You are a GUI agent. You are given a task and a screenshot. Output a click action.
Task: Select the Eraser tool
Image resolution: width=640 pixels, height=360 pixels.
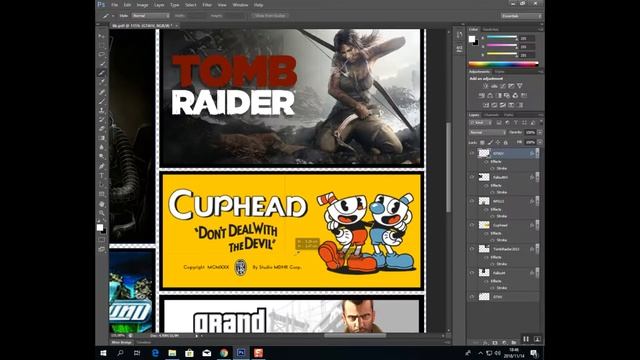101,129
